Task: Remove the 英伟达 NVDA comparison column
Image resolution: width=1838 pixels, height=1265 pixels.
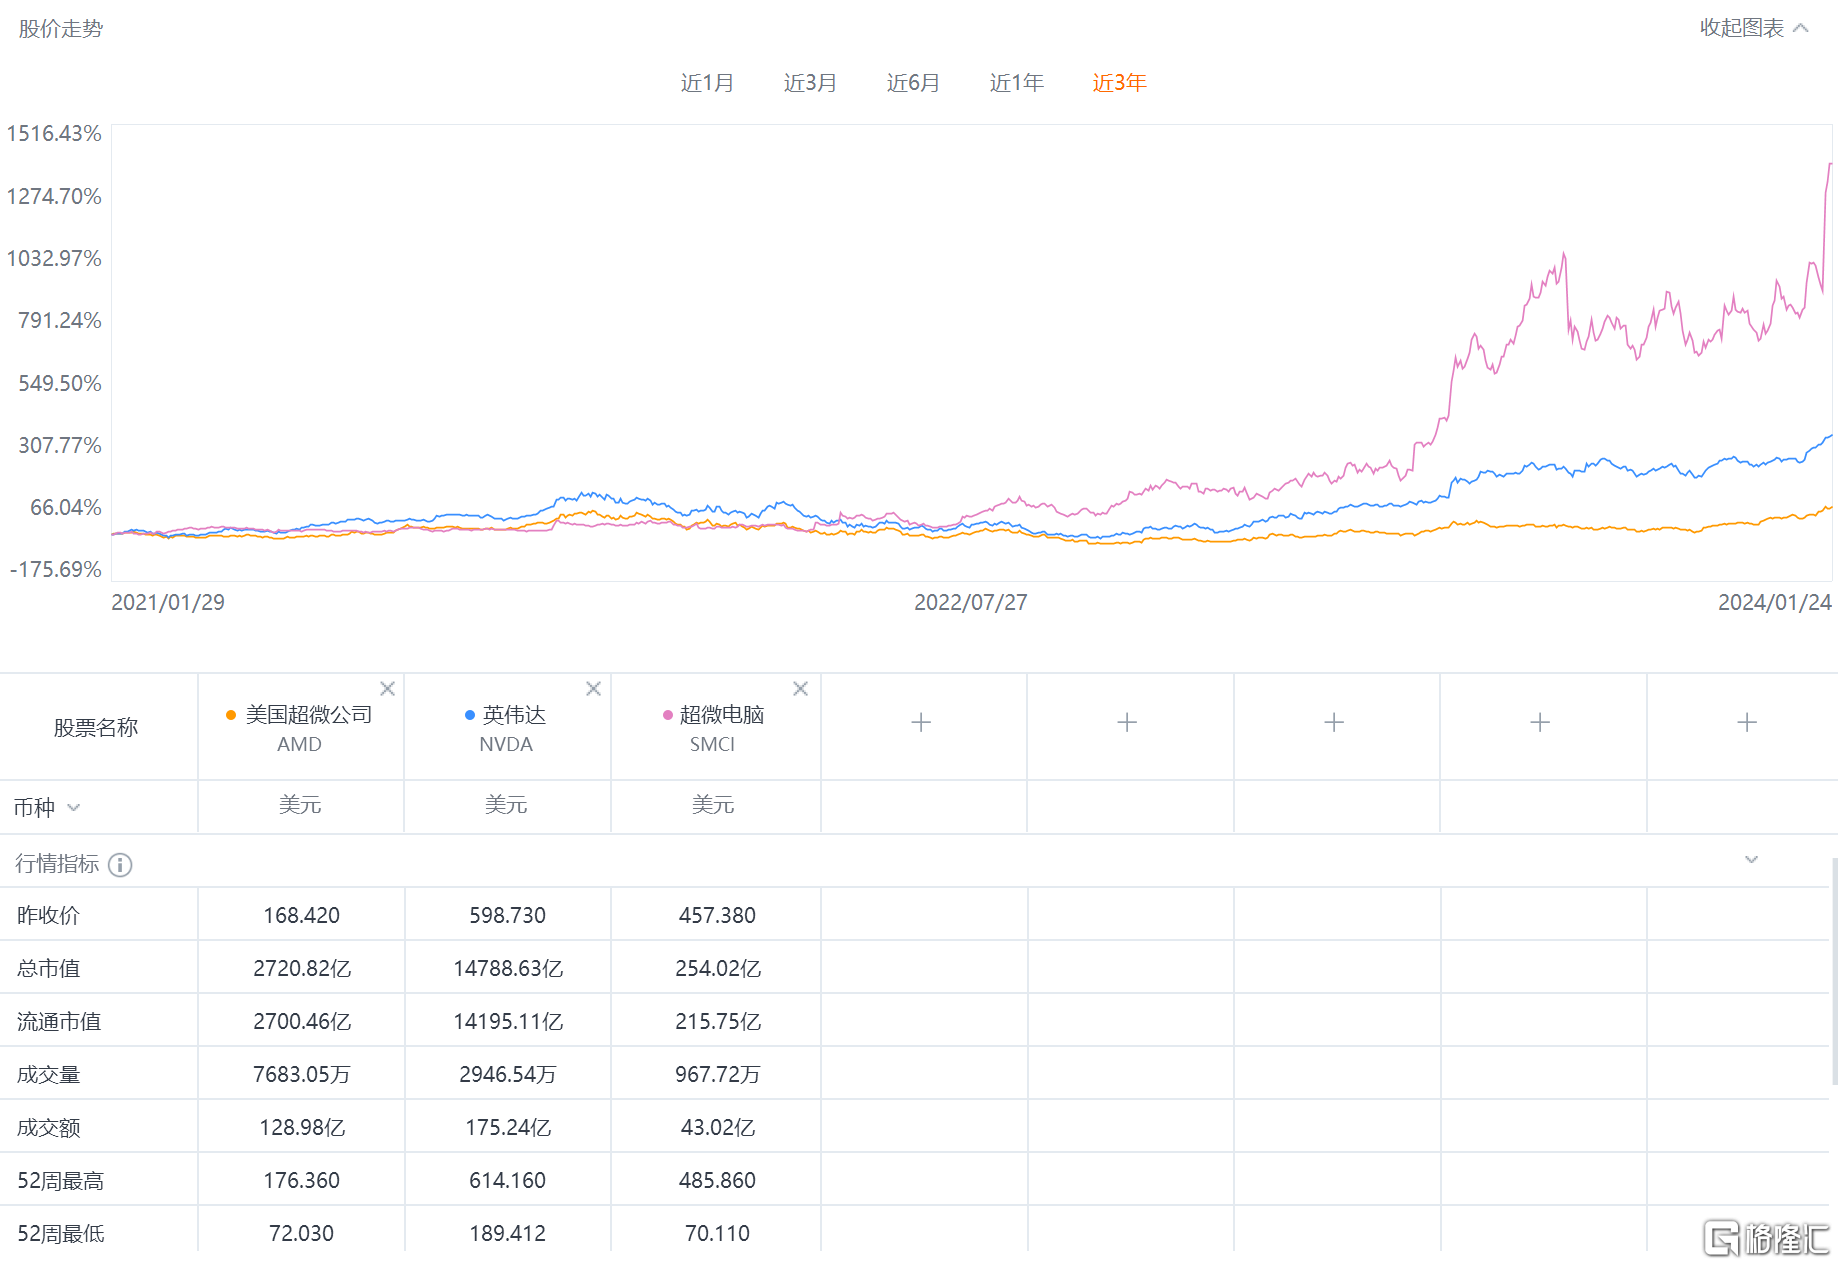Action: click(x=593, y=688)
